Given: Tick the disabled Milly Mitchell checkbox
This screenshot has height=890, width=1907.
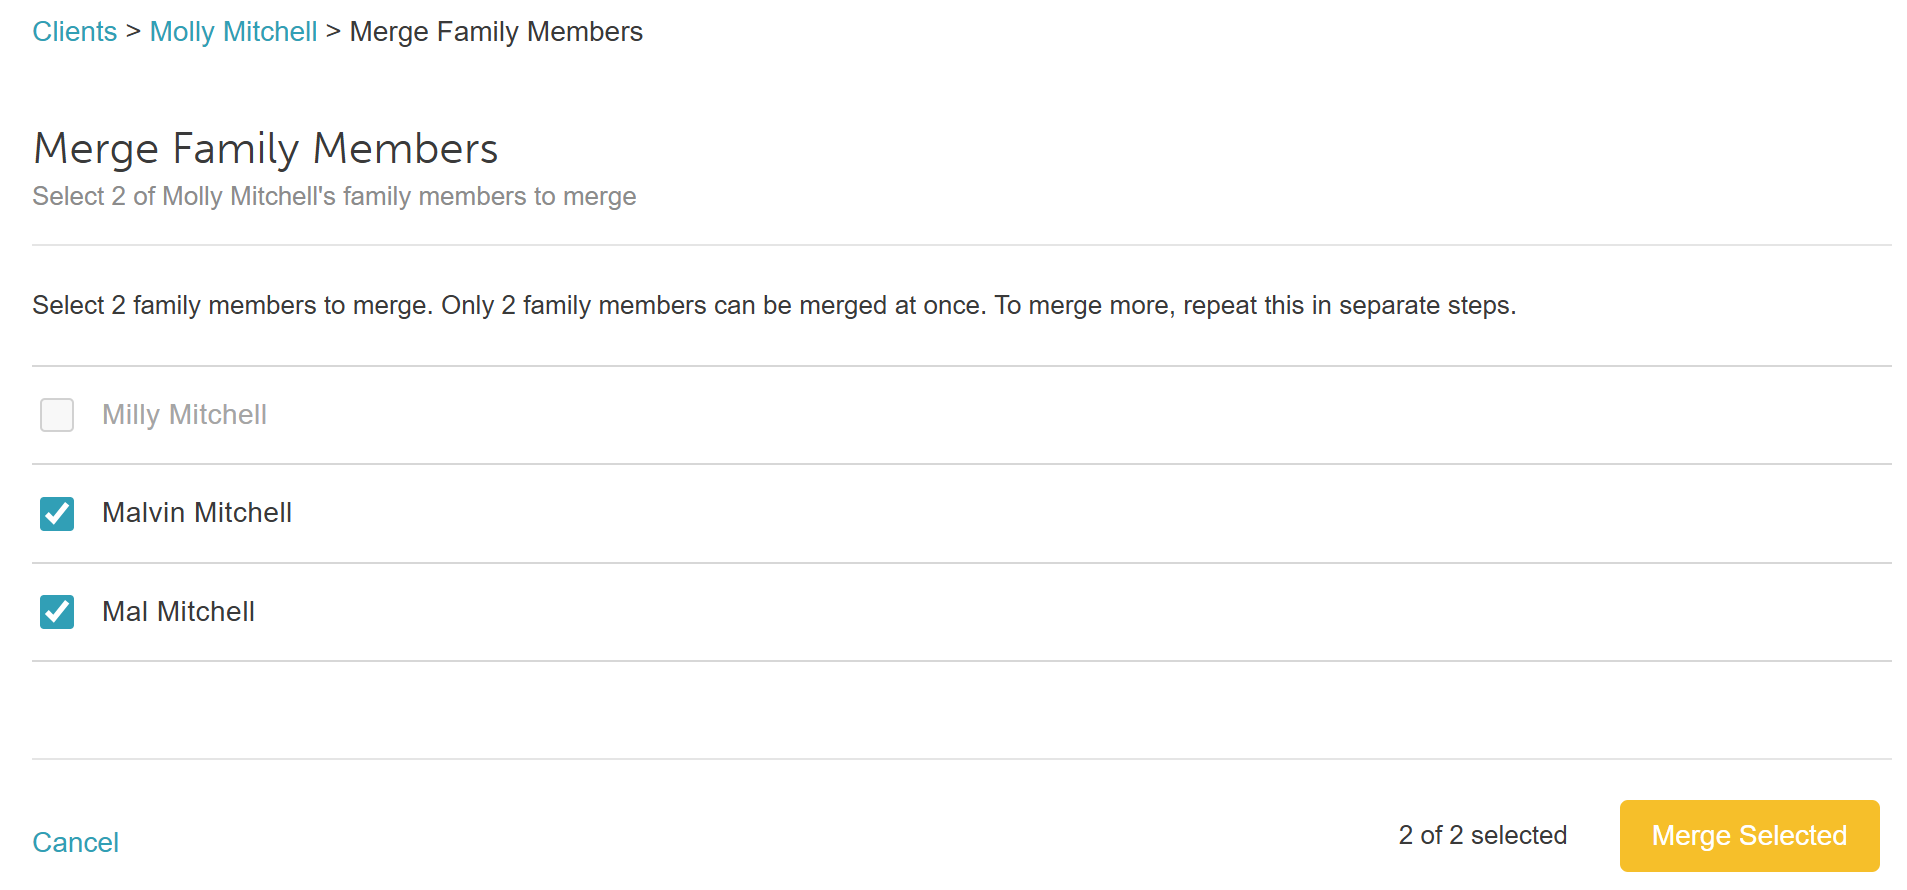Looking at the screenshot, I should point(57,415).
